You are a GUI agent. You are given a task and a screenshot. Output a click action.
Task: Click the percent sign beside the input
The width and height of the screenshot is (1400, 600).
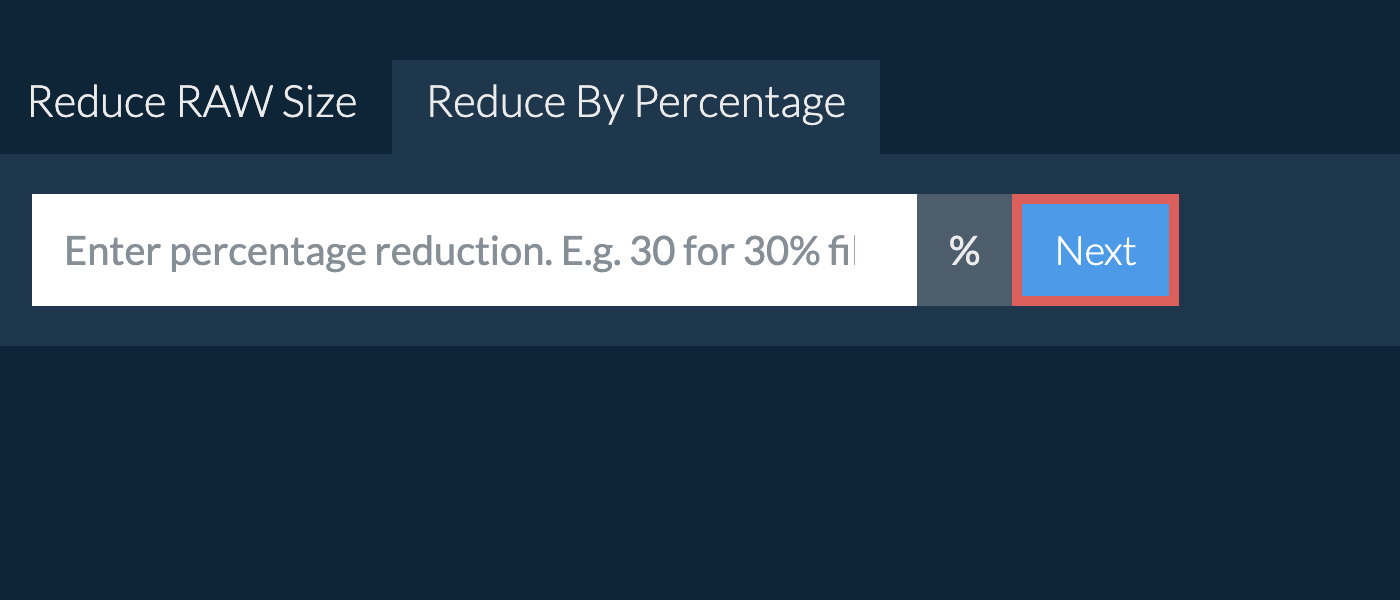(964, 250)
